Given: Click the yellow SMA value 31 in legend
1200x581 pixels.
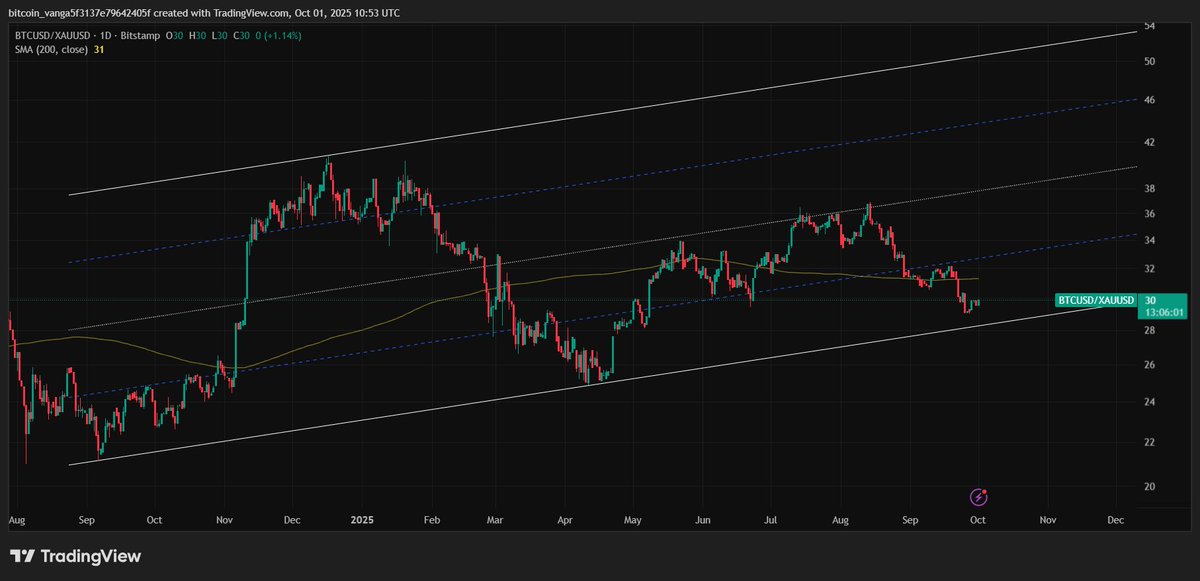Looking at the screenshot, I should tap(98, 50).
